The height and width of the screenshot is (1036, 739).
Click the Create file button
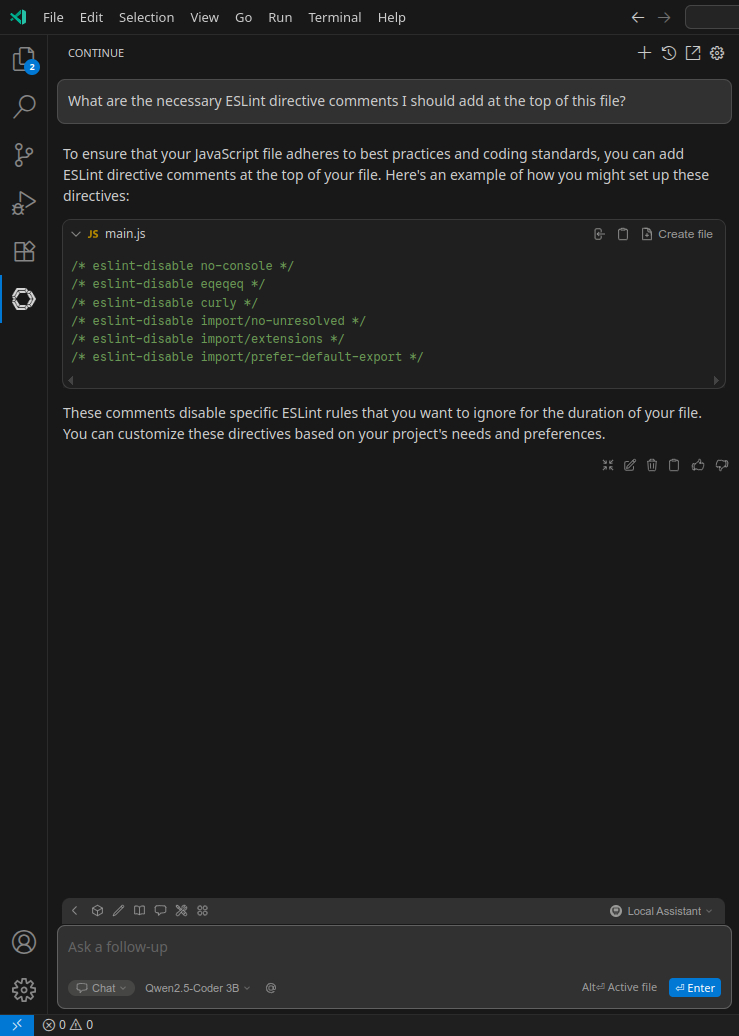click(678, 234)
